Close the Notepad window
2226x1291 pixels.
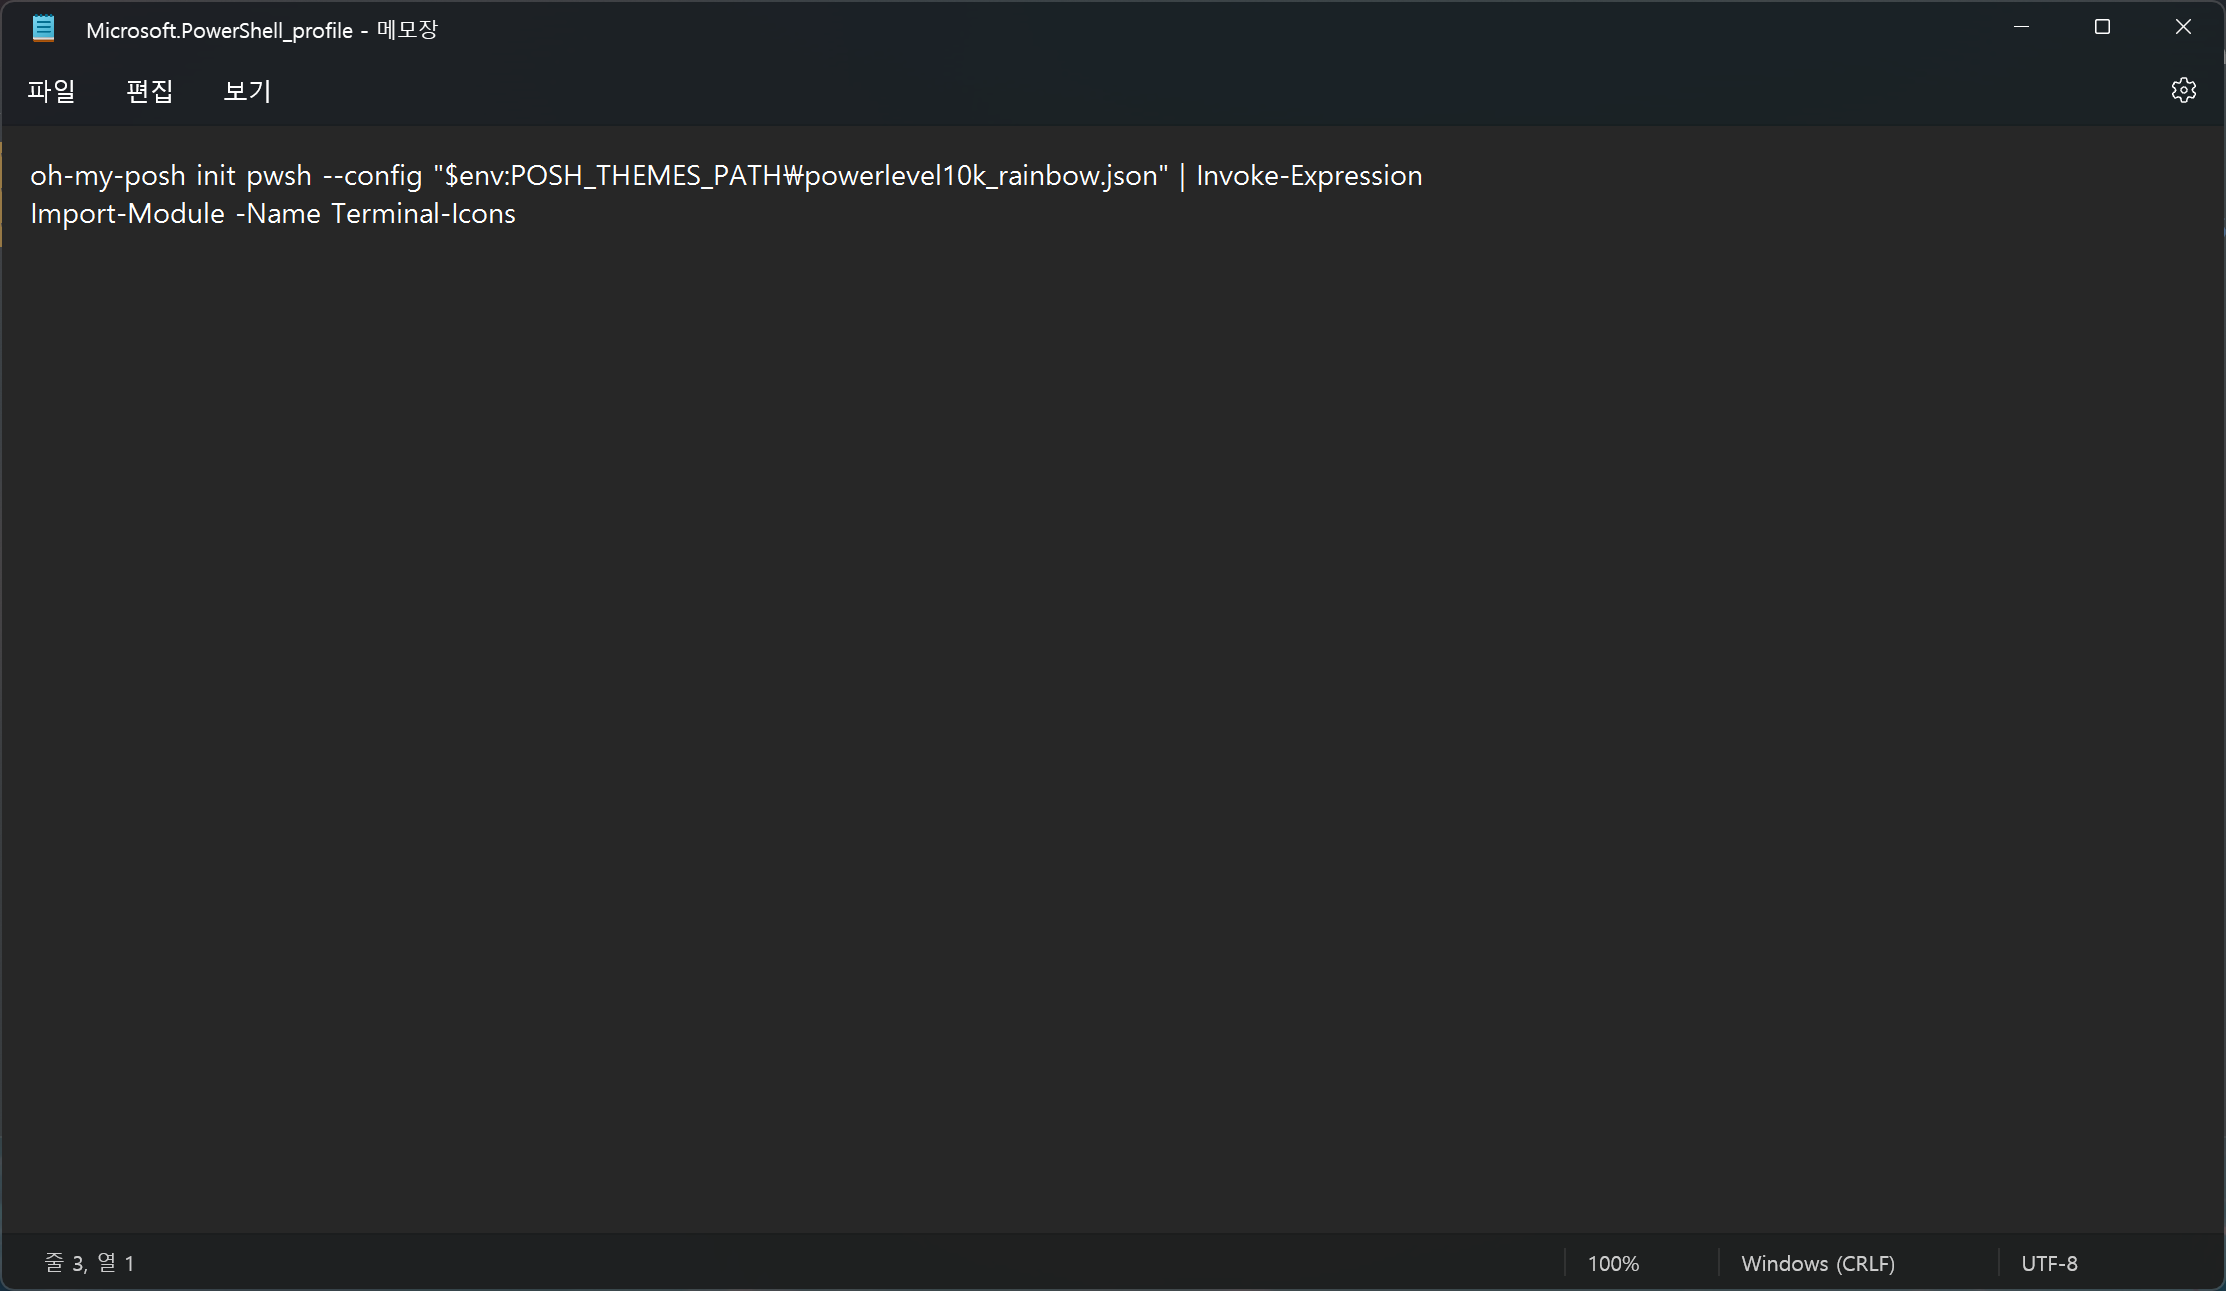pyautogui.click(x=2183, y=27)
